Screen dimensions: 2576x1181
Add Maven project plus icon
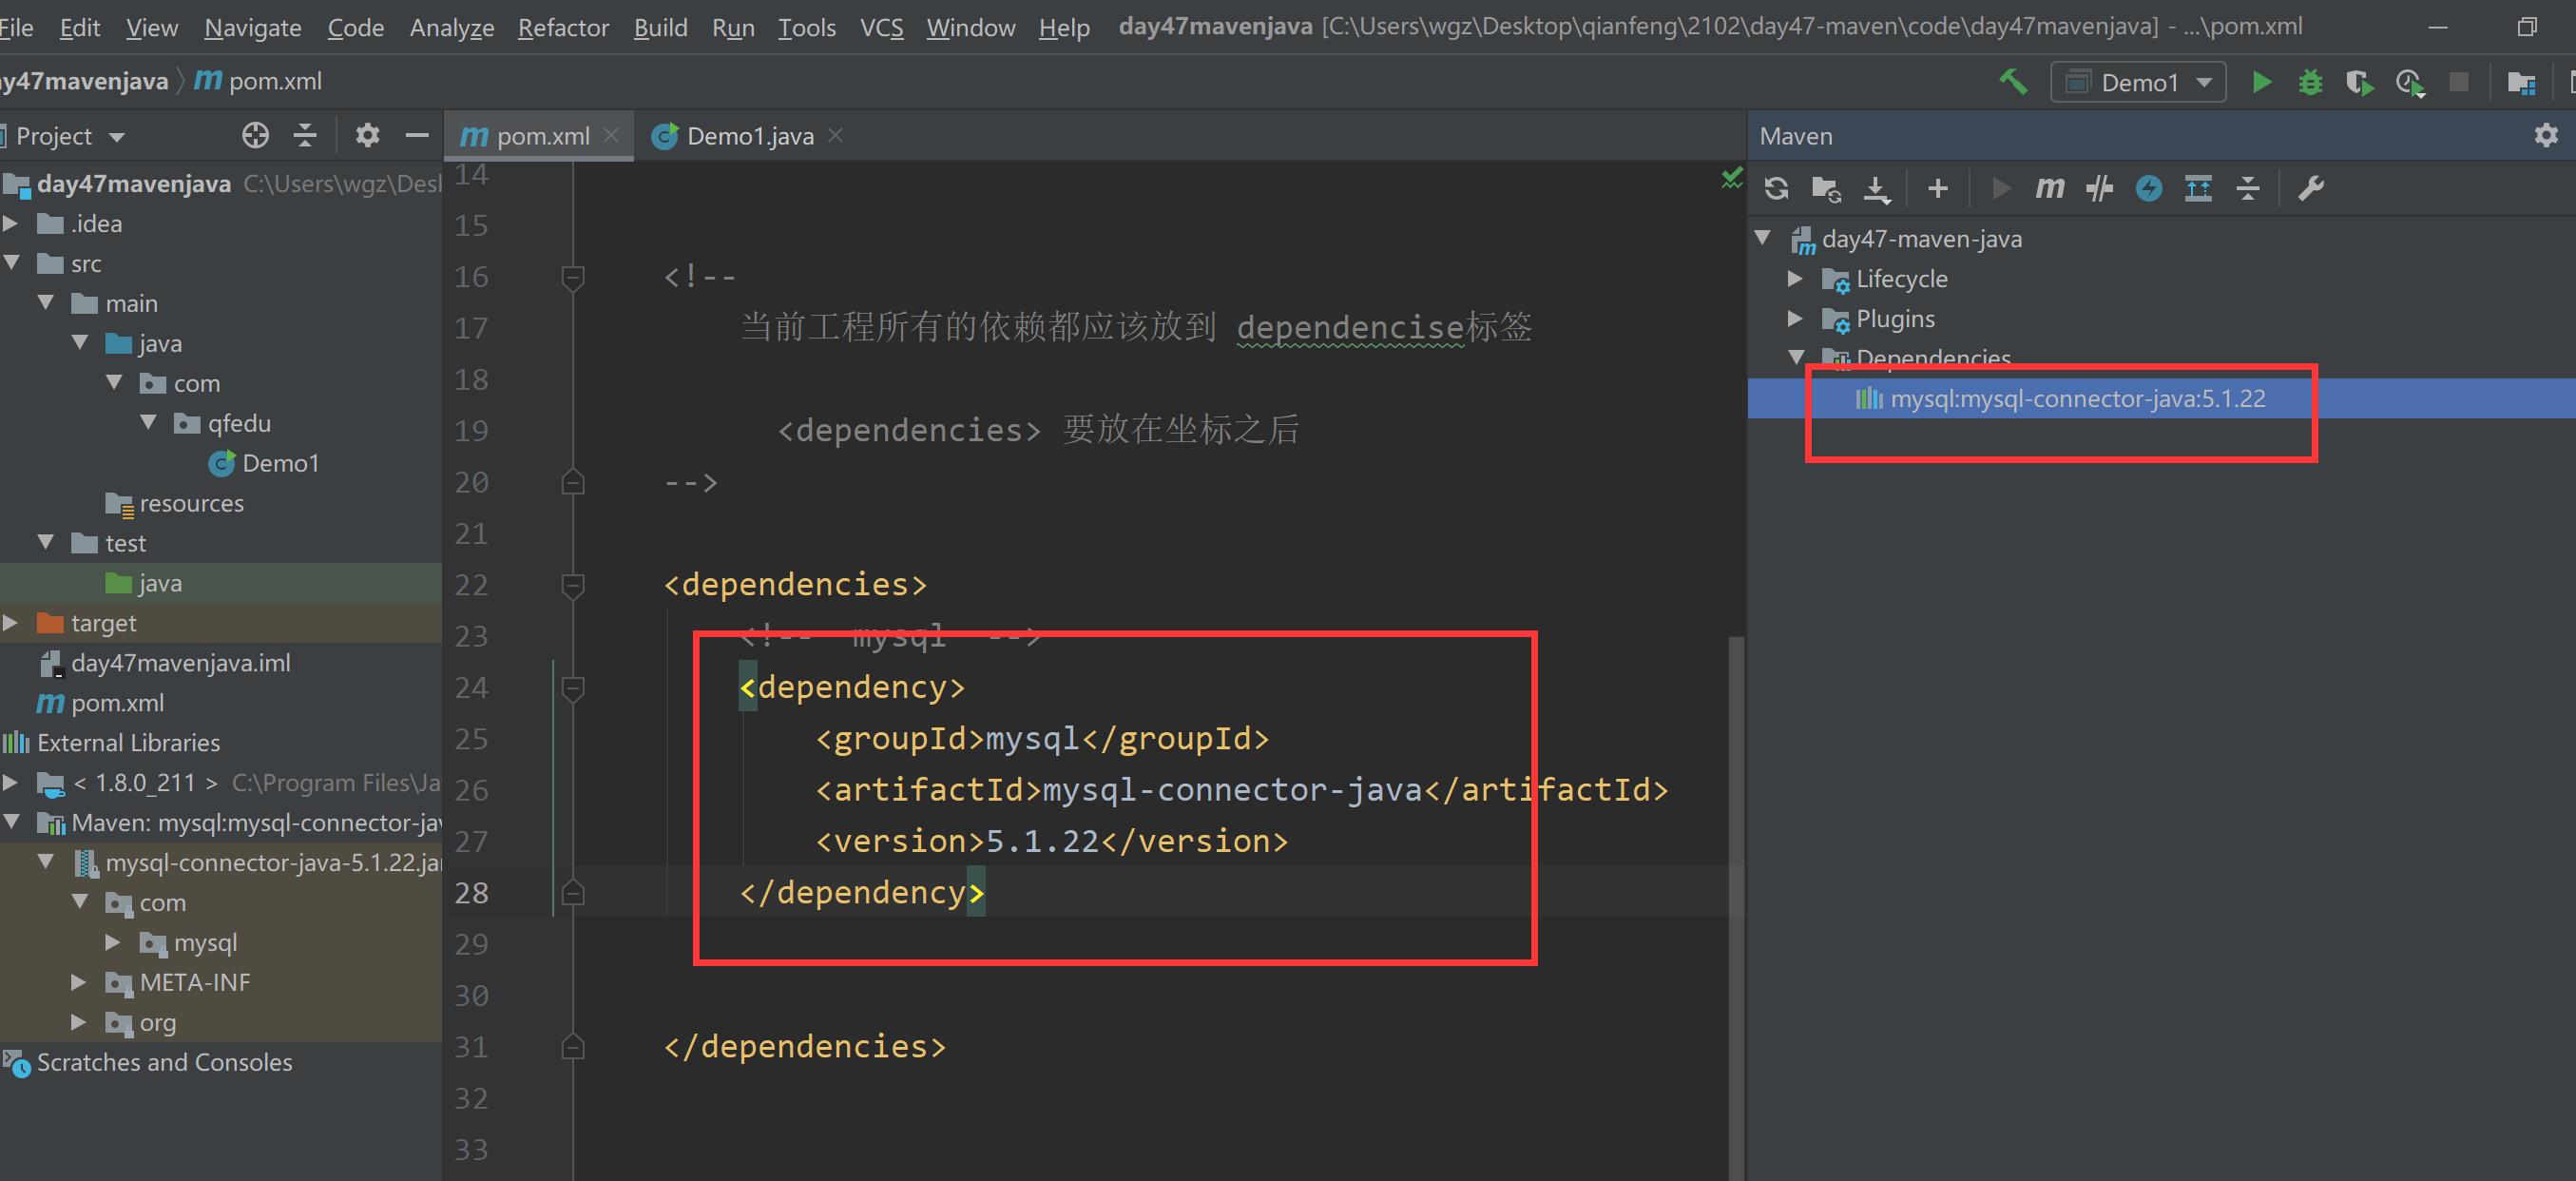click(1938, 188)
